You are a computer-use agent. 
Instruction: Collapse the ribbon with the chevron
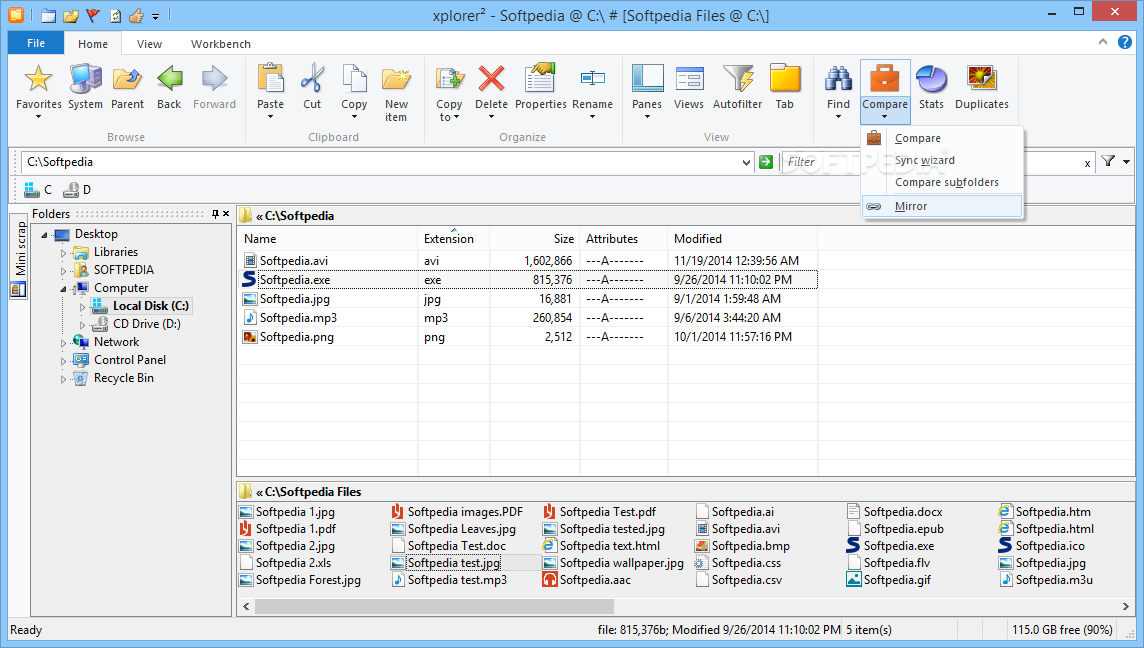[1102, 42]
